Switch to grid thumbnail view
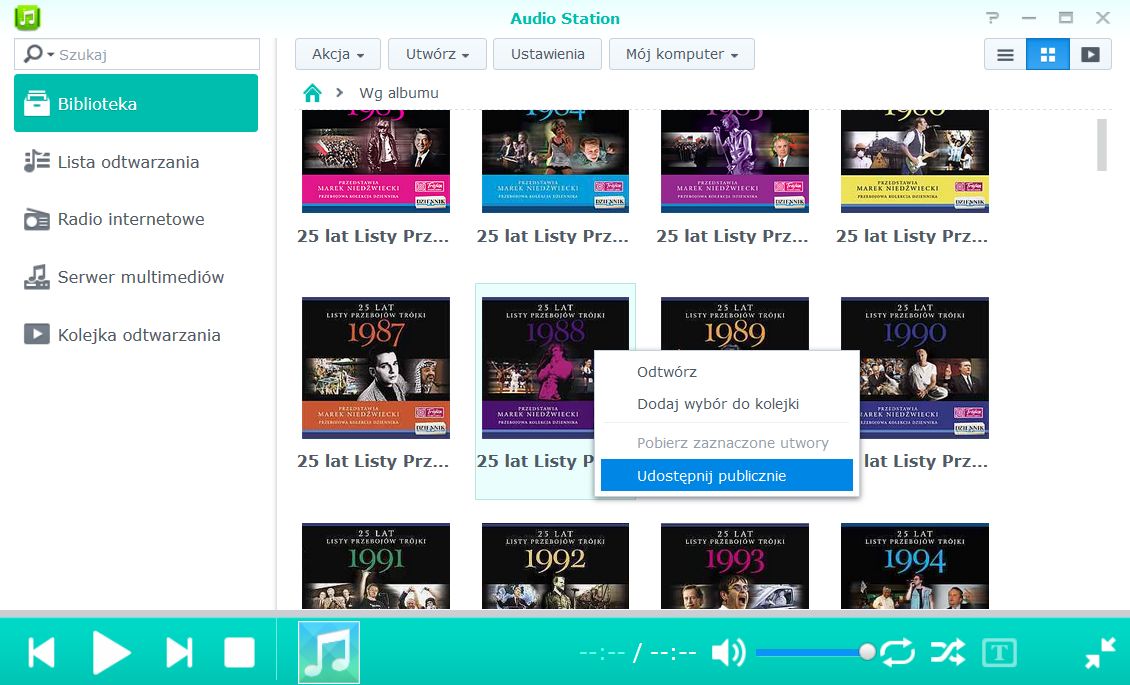Viewport: 1130px width, 685px height. 1048,54
